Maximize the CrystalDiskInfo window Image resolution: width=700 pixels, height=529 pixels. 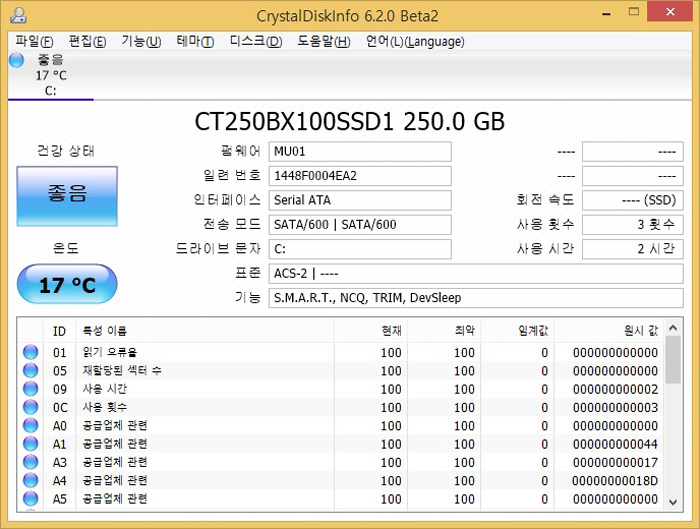633,12
